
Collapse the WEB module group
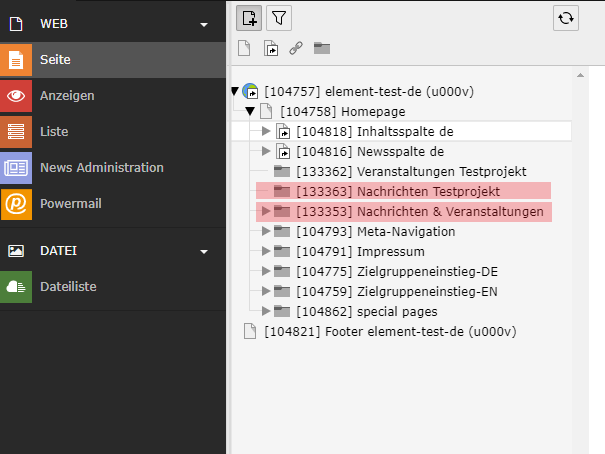[204, 23]
